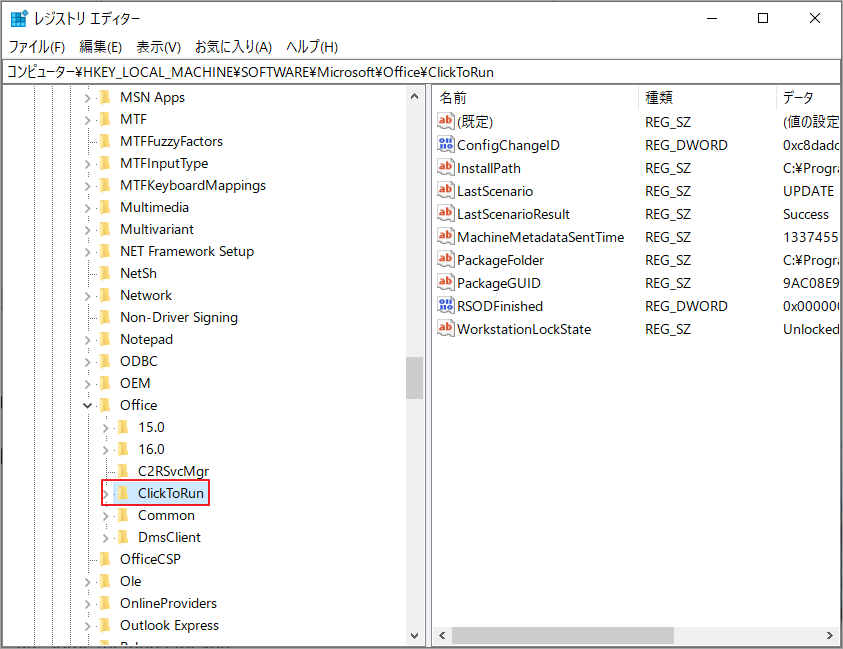Open the ファイル(F) menu
Image resolution: width=843 pixels, height=649 pixels.
point(37,47)
